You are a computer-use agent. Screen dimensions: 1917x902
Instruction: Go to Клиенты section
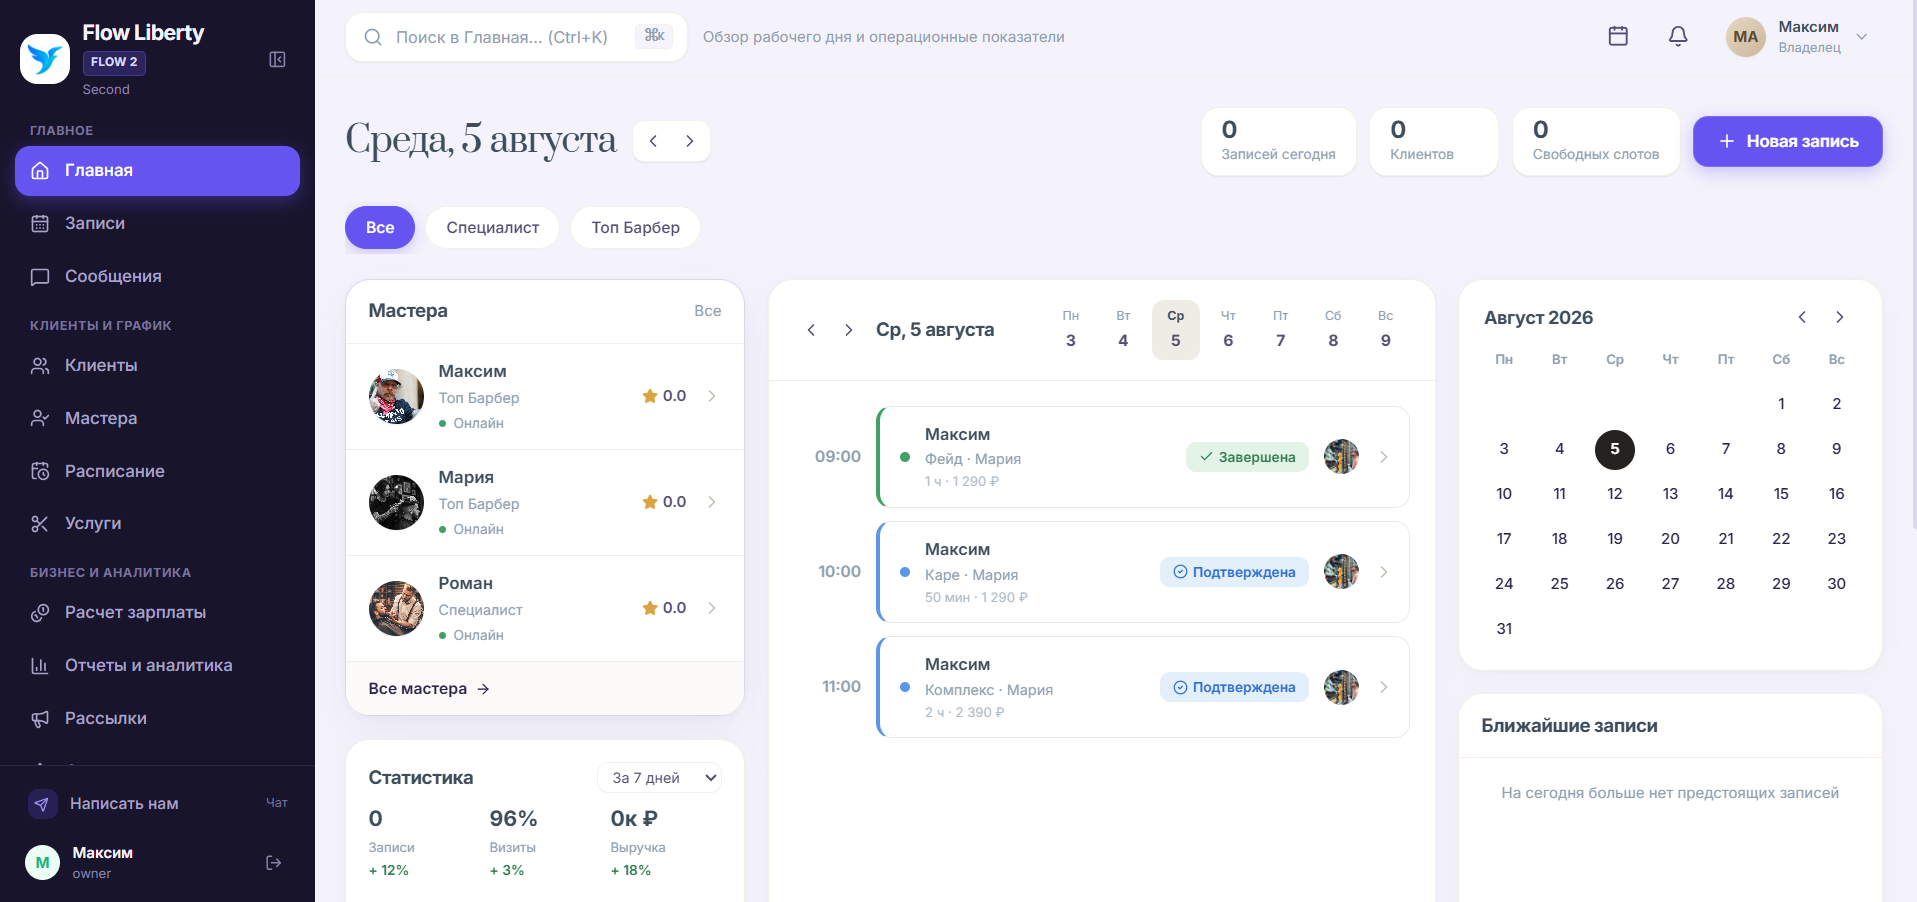point(157,366)
